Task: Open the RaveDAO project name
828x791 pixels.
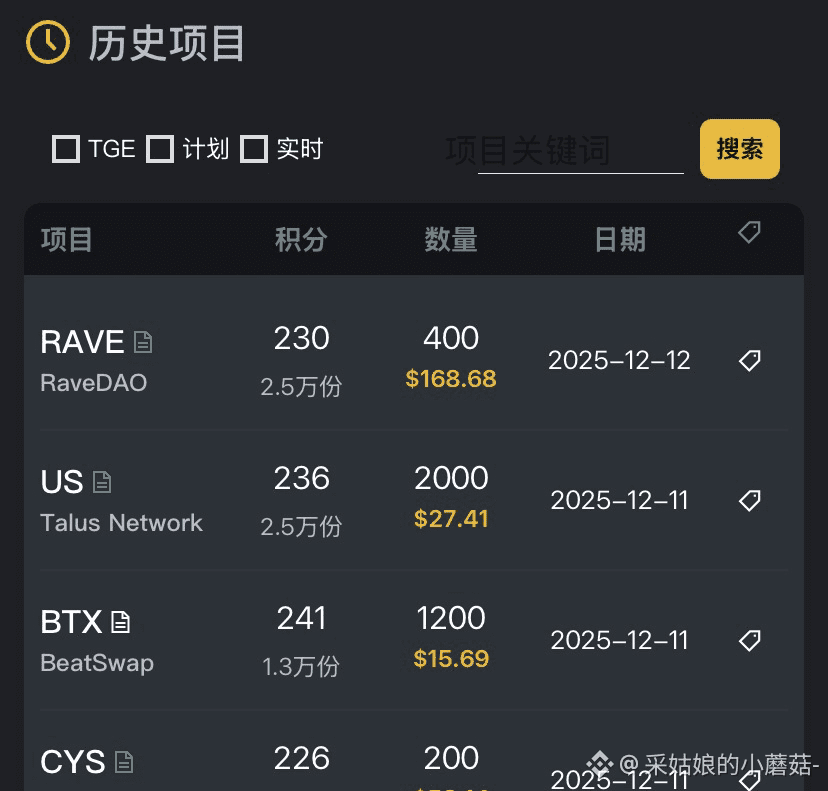Action: coord(93,383)
